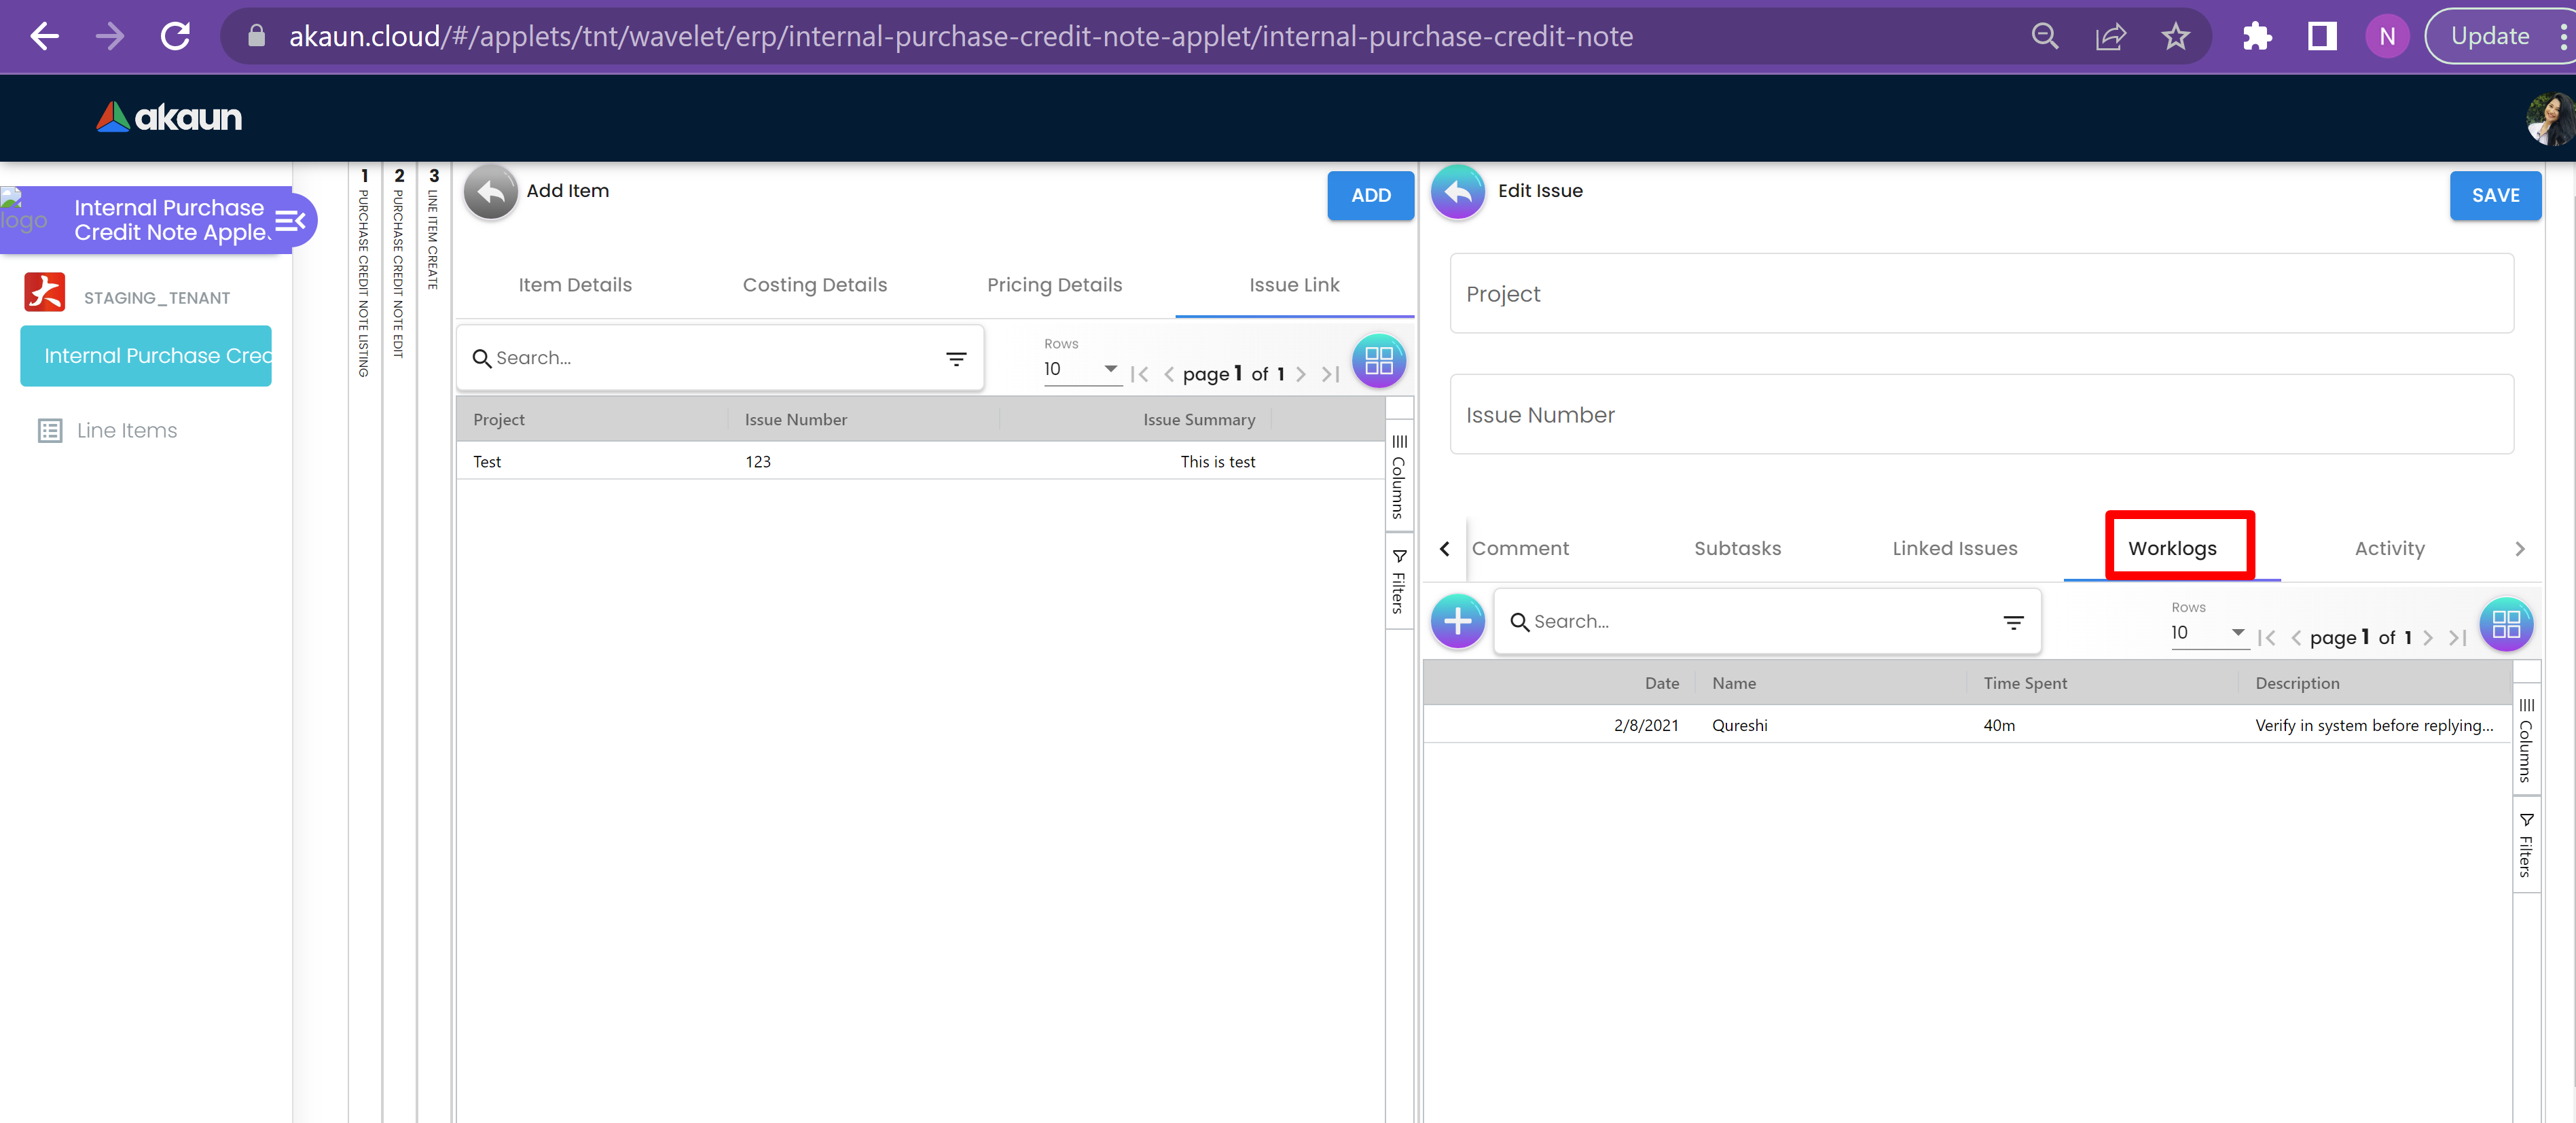2576x1123 pixels.
Task: Toggle the Filters side panel in worklogs
Action: (x=2526, y=846)
